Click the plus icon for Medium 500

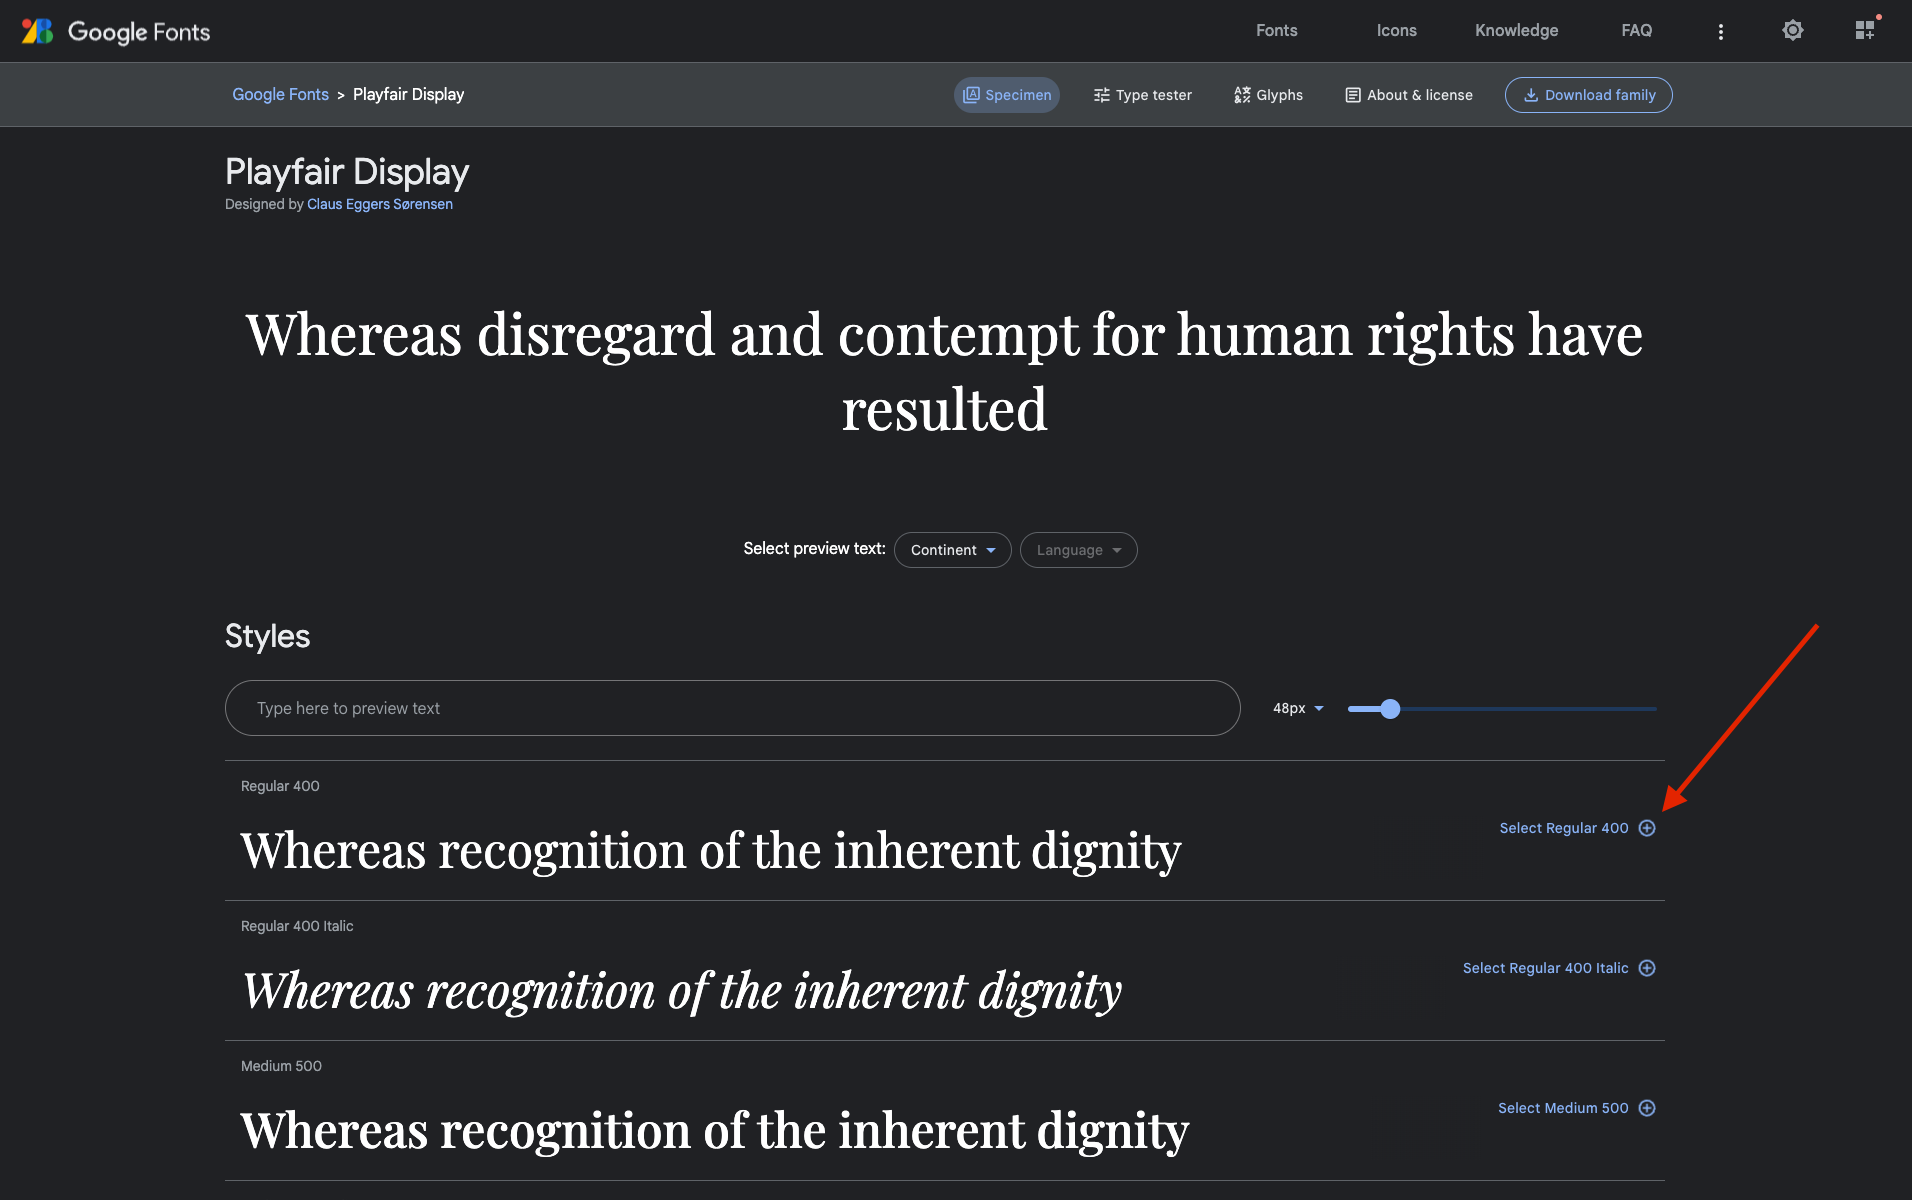click(x=1647, y=1108)
